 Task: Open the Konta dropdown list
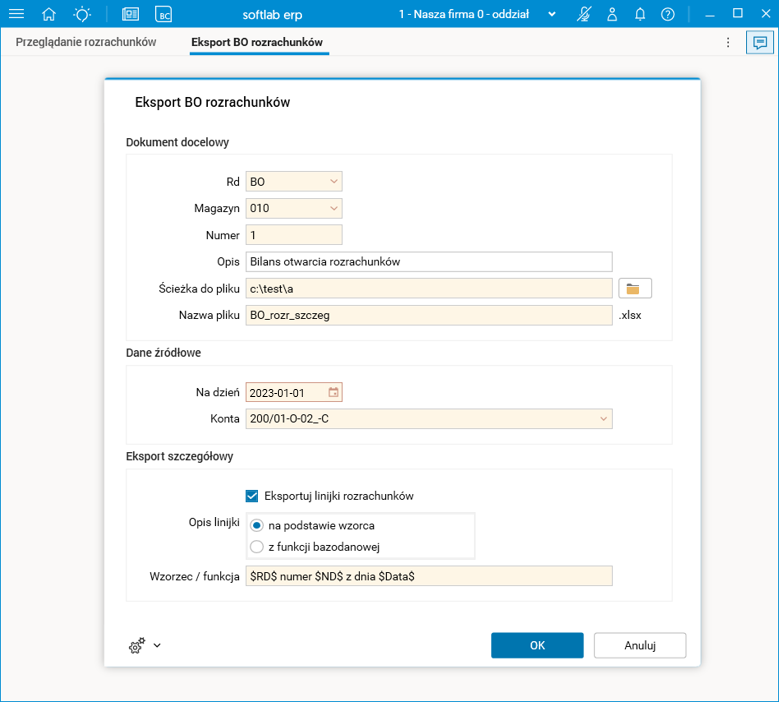pyautogui.click(x=603, y=418)
